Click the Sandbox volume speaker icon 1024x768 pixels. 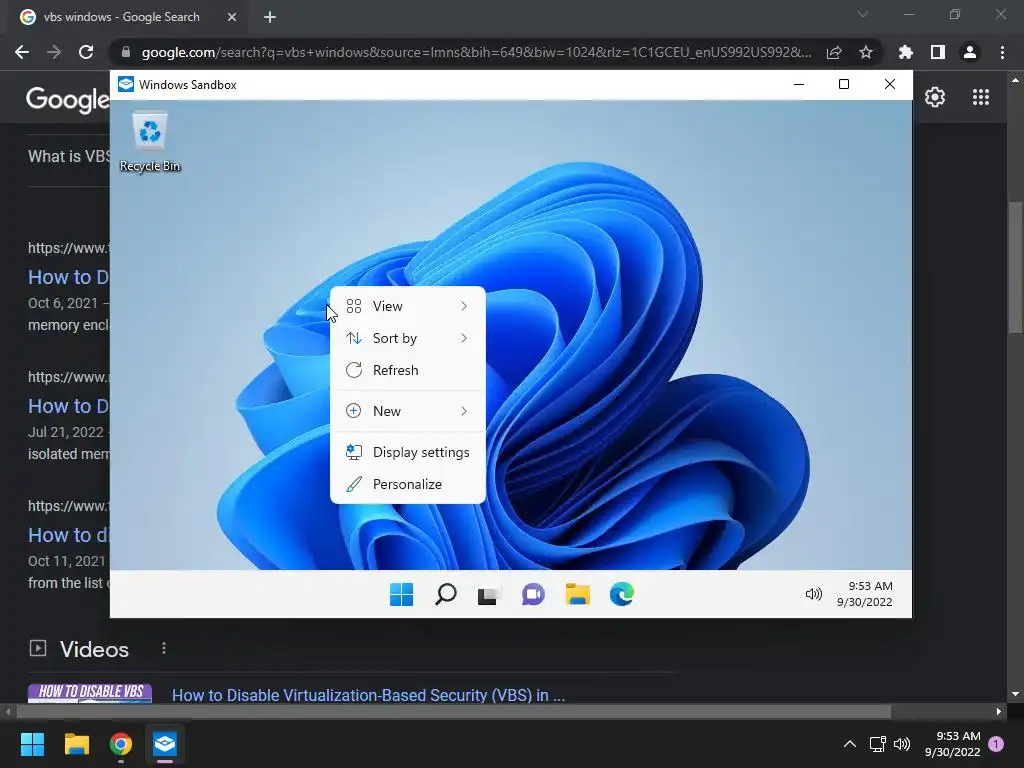tap(813, 594)
